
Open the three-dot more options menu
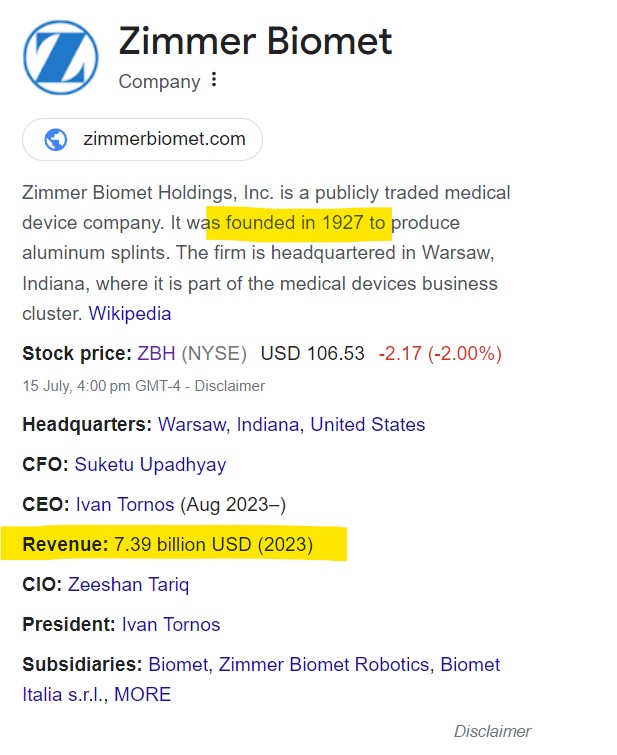(214, 79)
